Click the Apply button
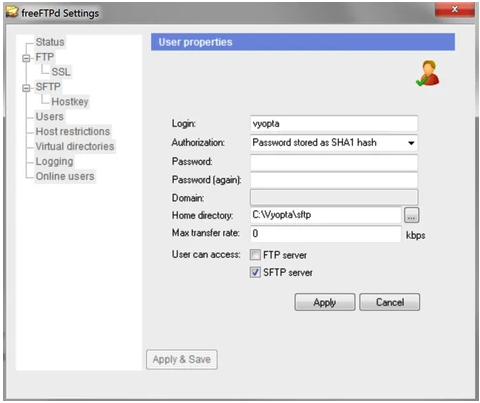The width and height of the screenshot is (480, 403). [x=325, y=302]
